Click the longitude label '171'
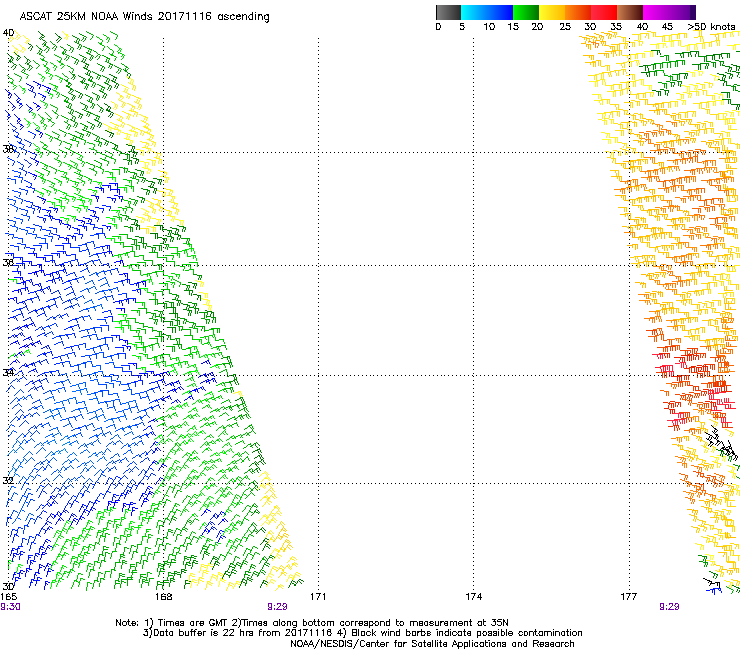The width and height of the screenshot is (740, 650). coord(318,597)
